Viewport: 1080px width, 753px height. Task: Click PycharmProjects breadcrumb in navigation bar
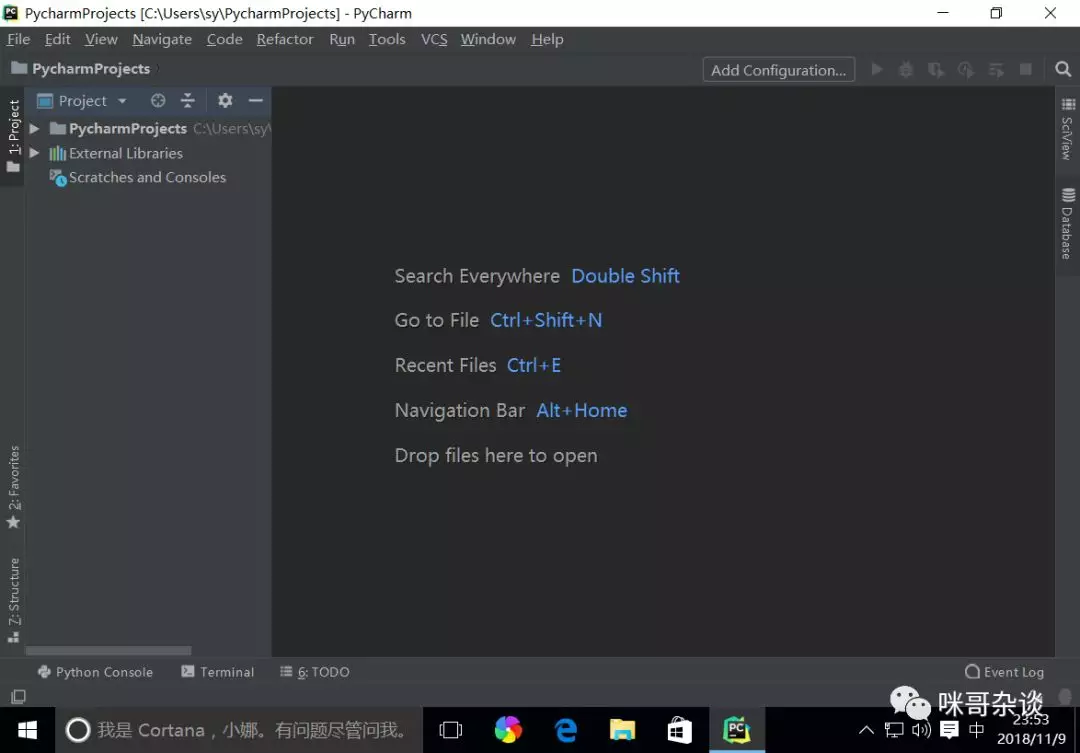tap(81, 69)
